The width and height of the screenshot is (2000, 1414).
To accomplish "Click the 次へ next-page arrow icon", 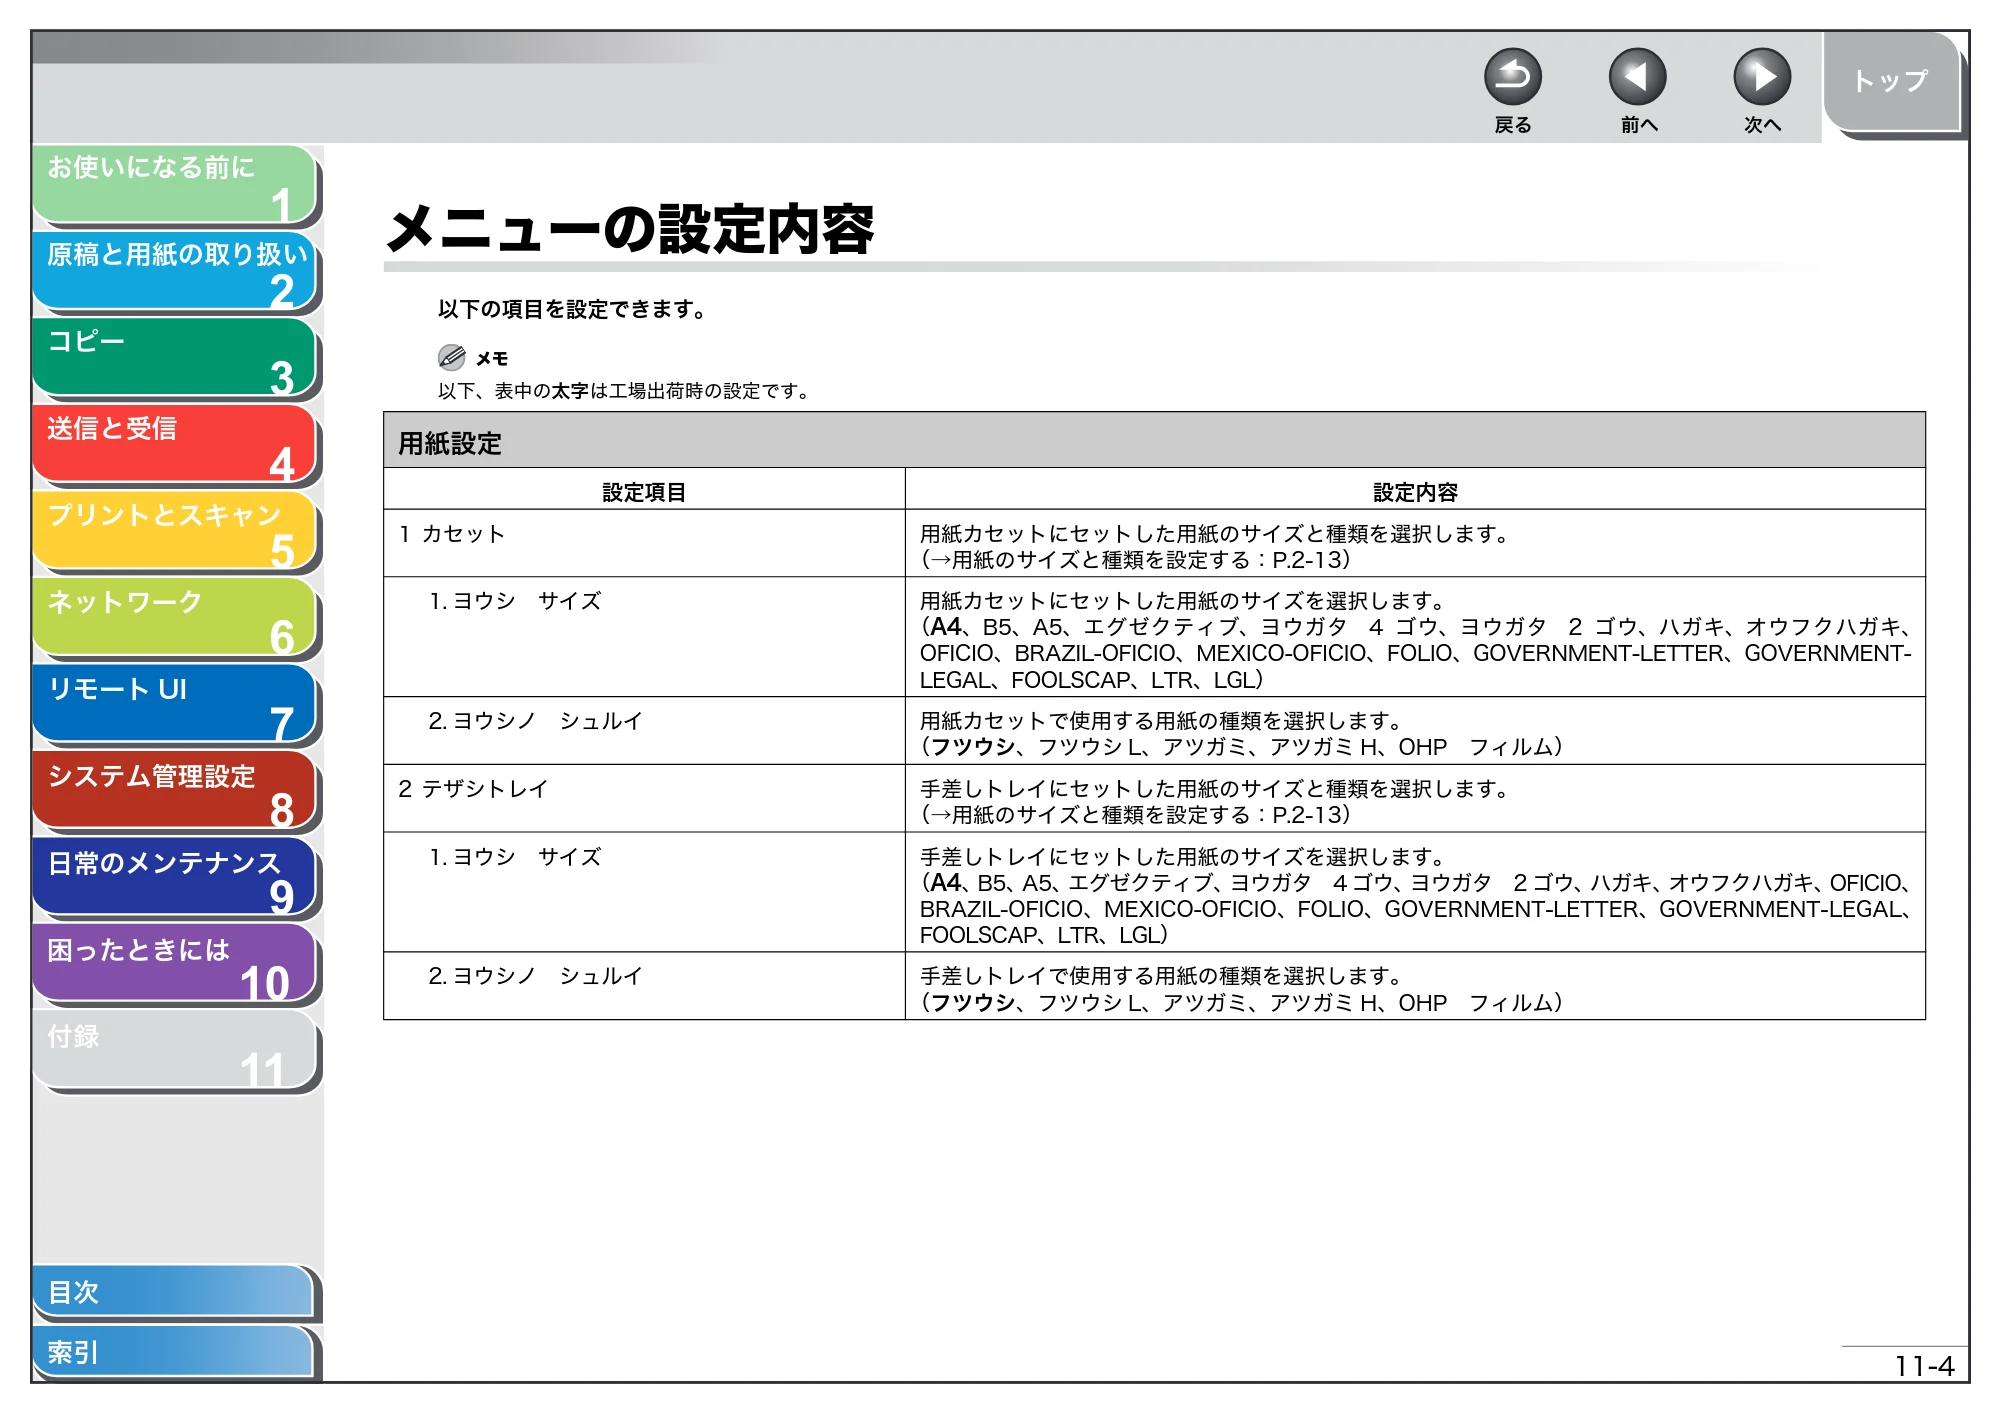I will click(x=1761, y=77).
